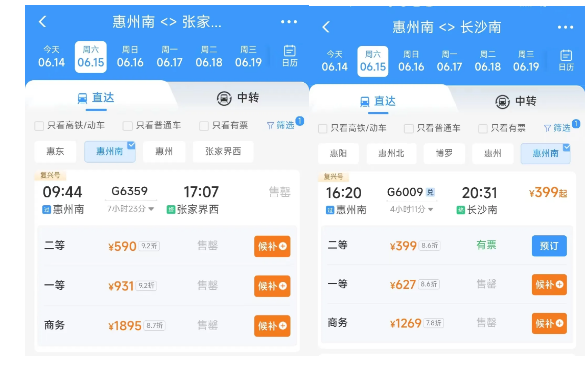Screen dimensions: 588x369
Task: Select date 06.17 周一 in left panel
Action: coord(170,57)
